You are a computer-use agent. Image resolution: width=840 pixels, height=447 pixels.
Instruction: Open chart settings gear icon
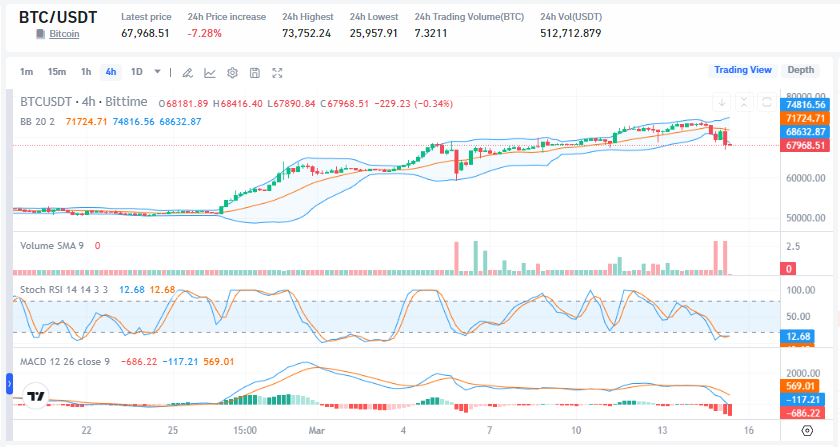(232, 72)
